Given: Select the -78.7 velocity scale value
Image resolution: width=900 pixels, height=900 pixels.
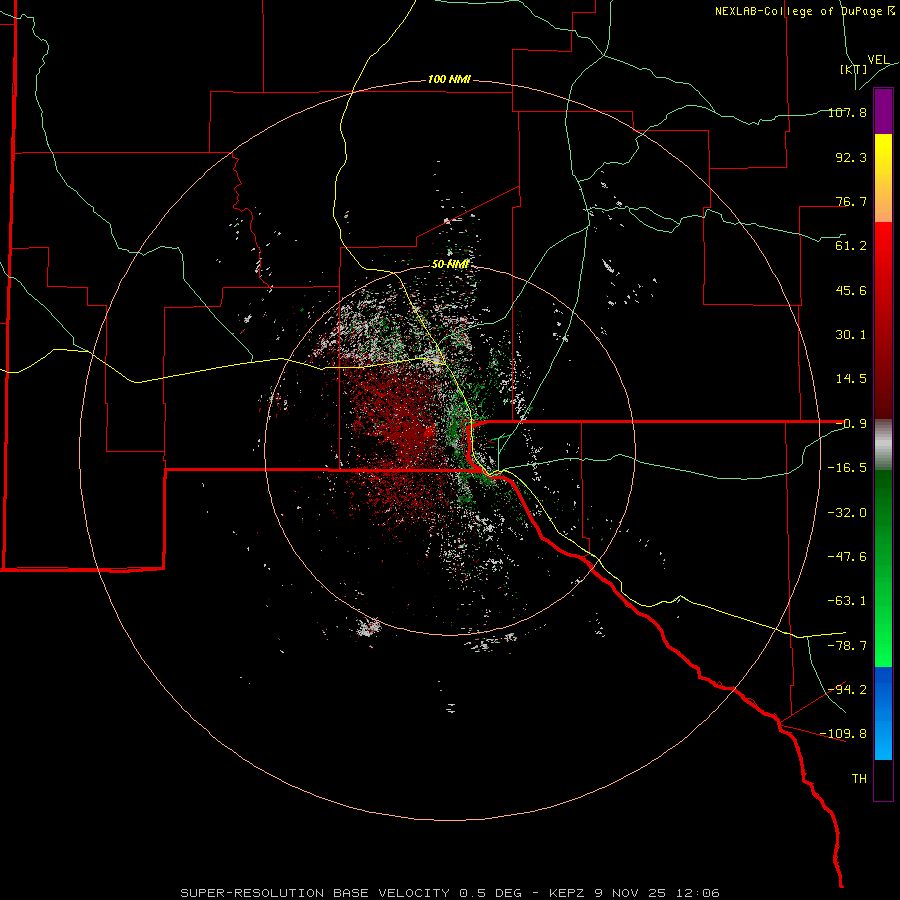Looking at the screenshot, I should point(847,646).
